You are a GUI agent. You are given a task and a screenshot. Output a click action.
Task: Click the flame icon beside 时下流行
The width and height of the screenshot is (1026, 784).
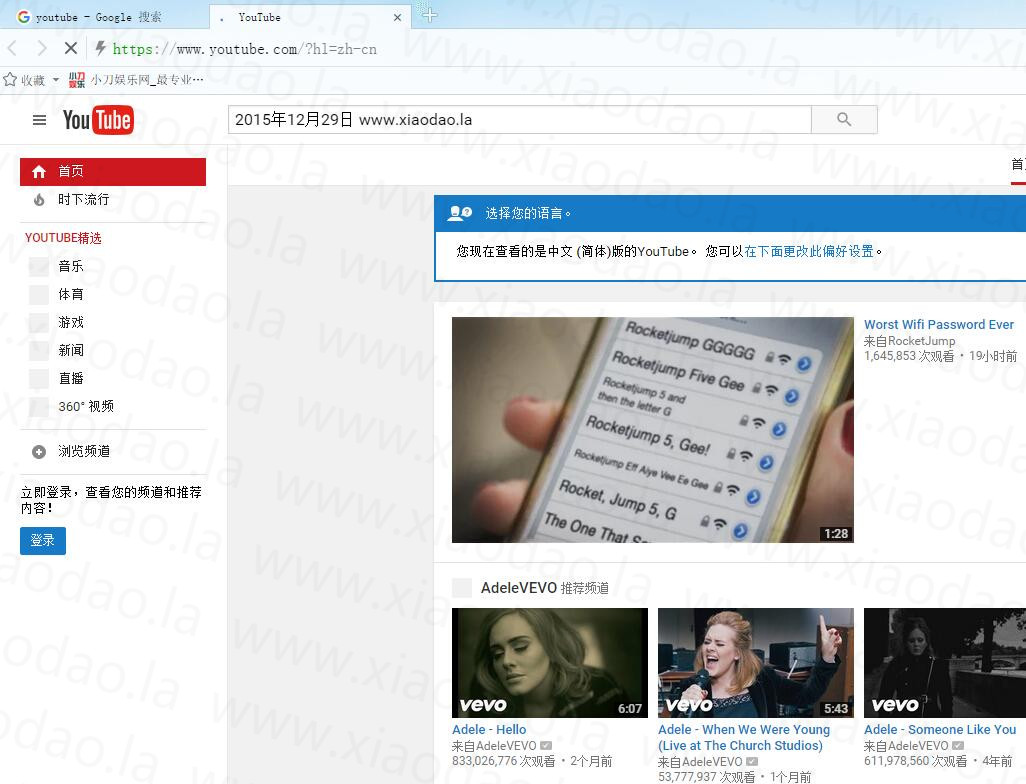tap(39, 200)
